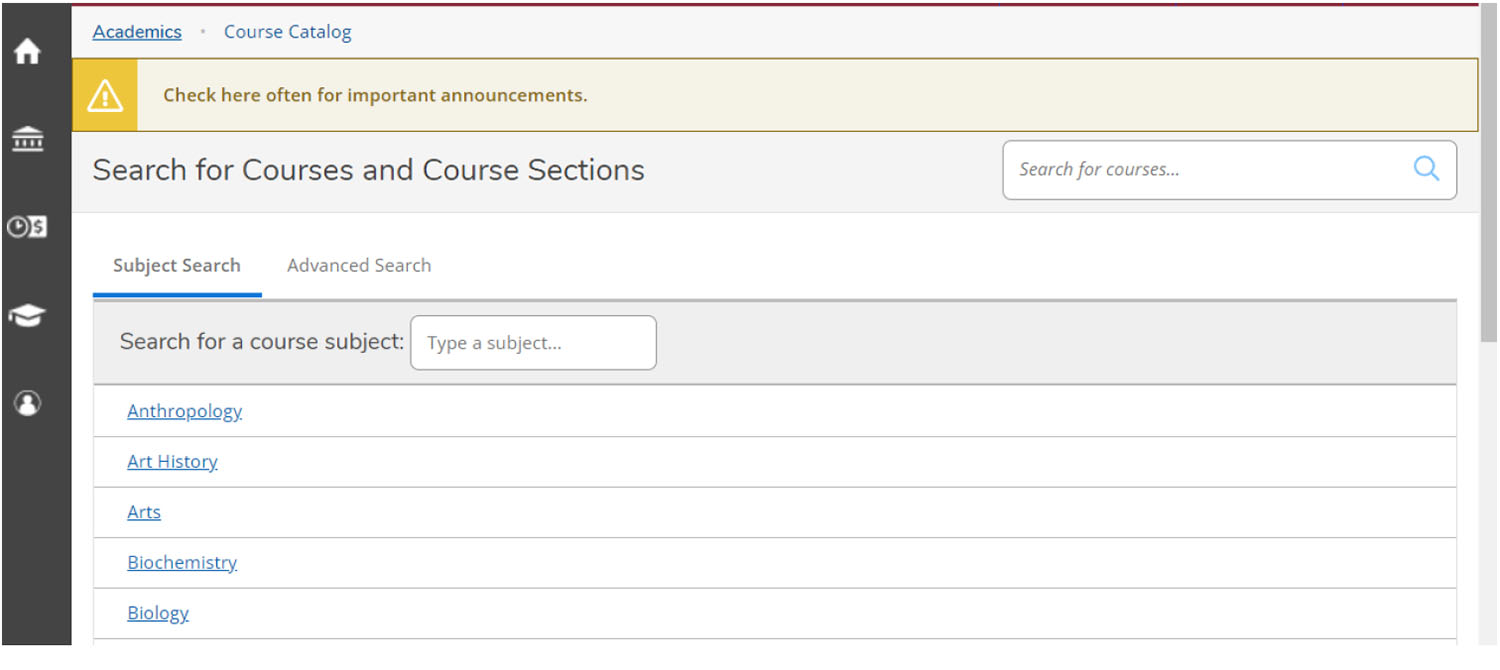The image size is (1500, 670).
Task: Open the Financial Information bank icon
Action: [27, 139]
